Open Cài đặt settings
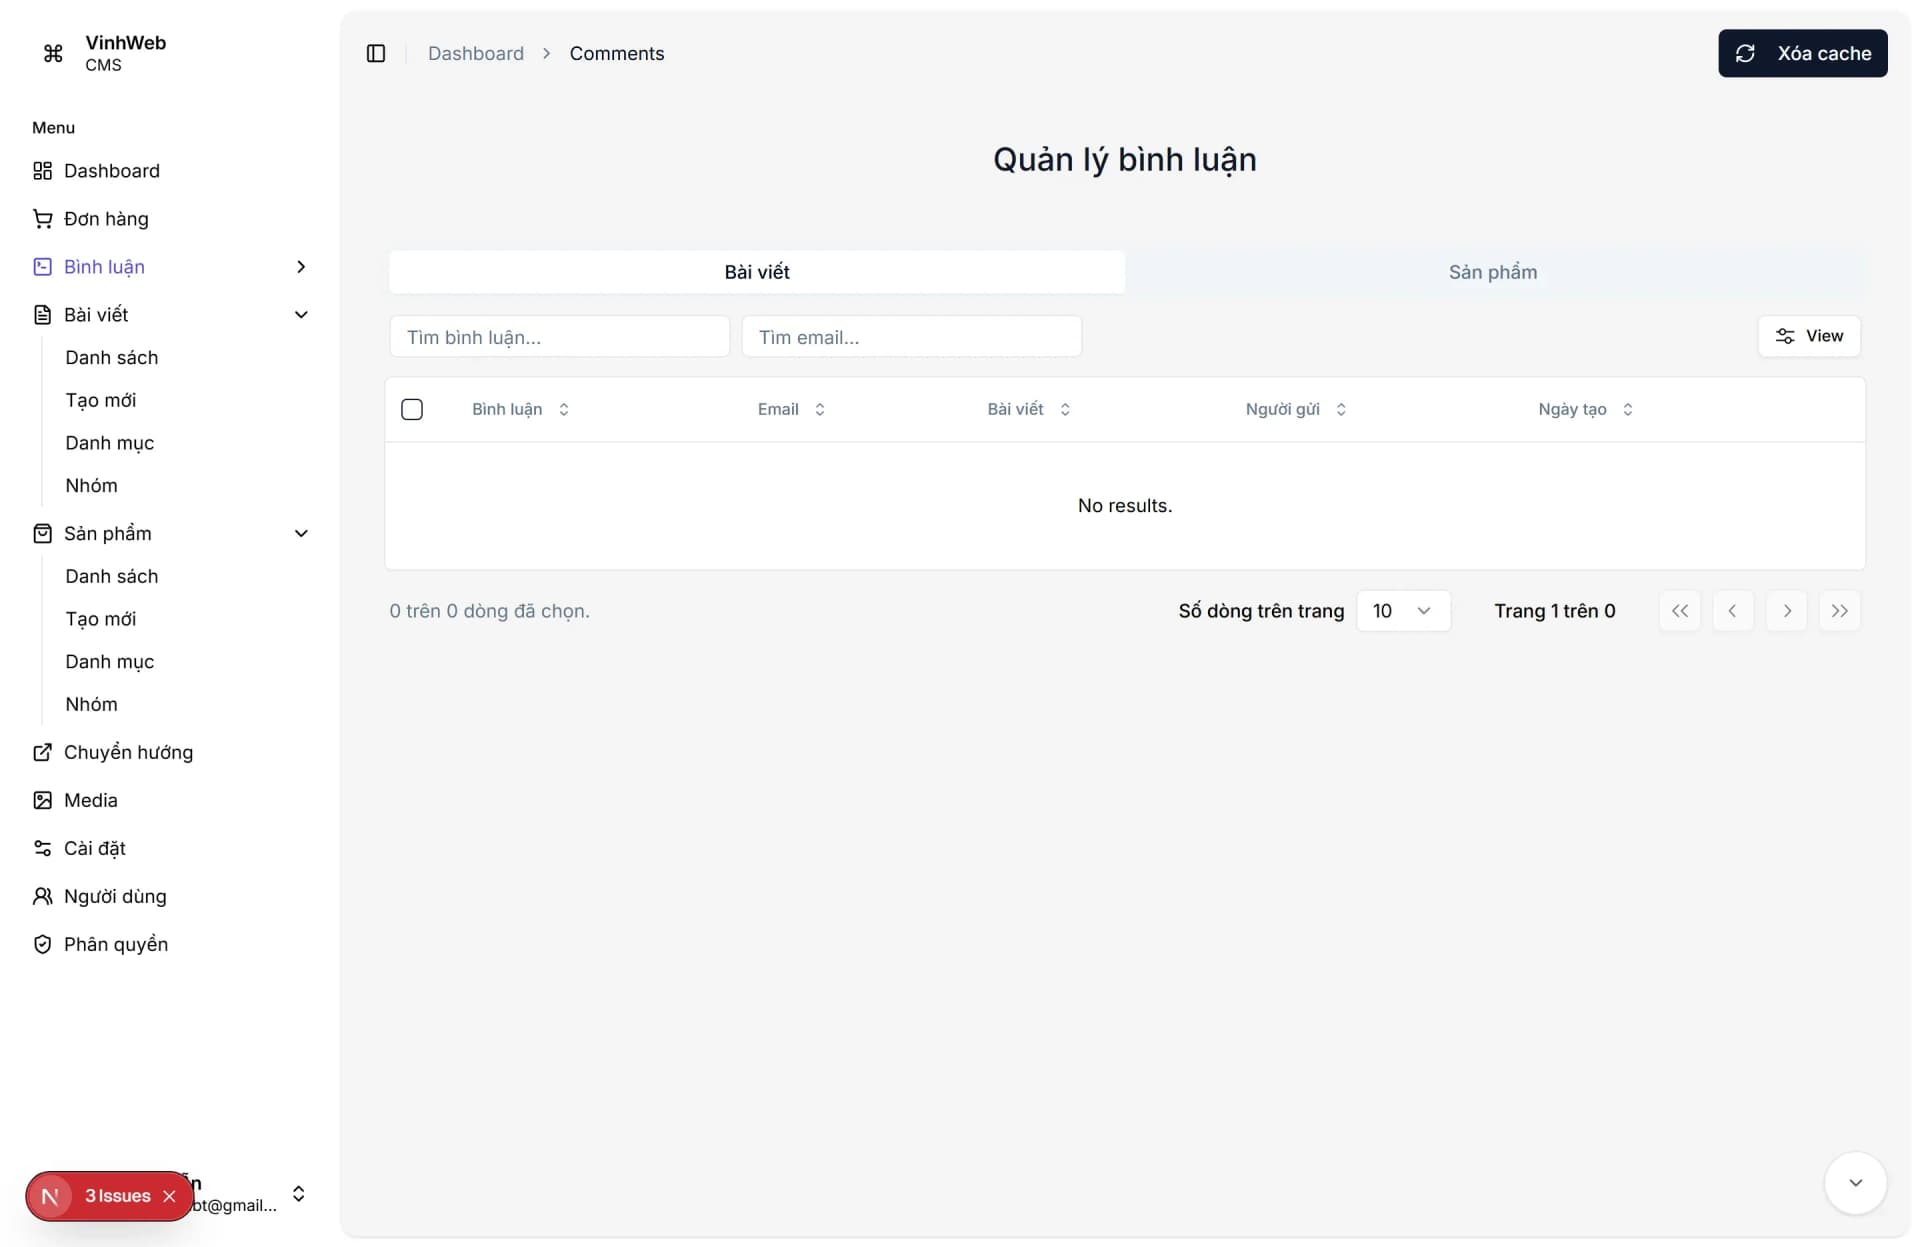Screen dimensions: 1920x1247 point(94,848)
